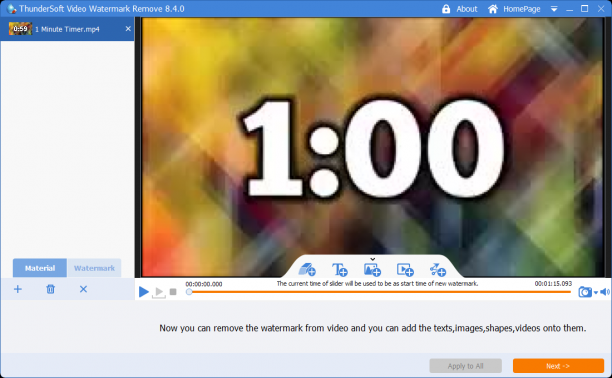Click the home icon in title bar
The height and width of the screenshot is (378, 612).
(493, 9)
